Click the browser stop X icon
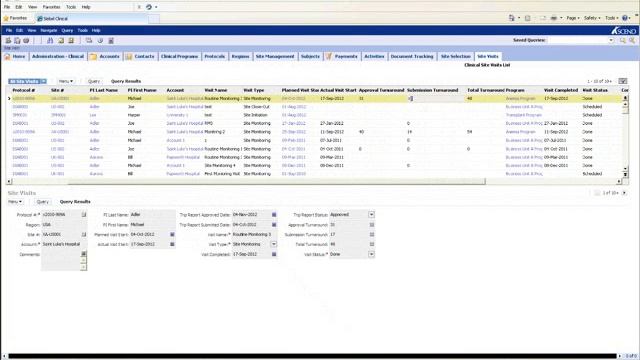The image size is (640, 360). 139,7
